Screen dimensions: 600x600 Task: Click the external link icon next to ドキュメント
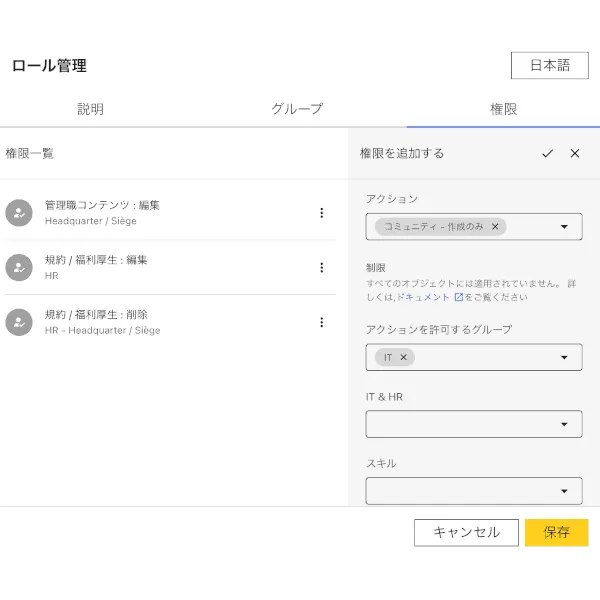[458, 297]
